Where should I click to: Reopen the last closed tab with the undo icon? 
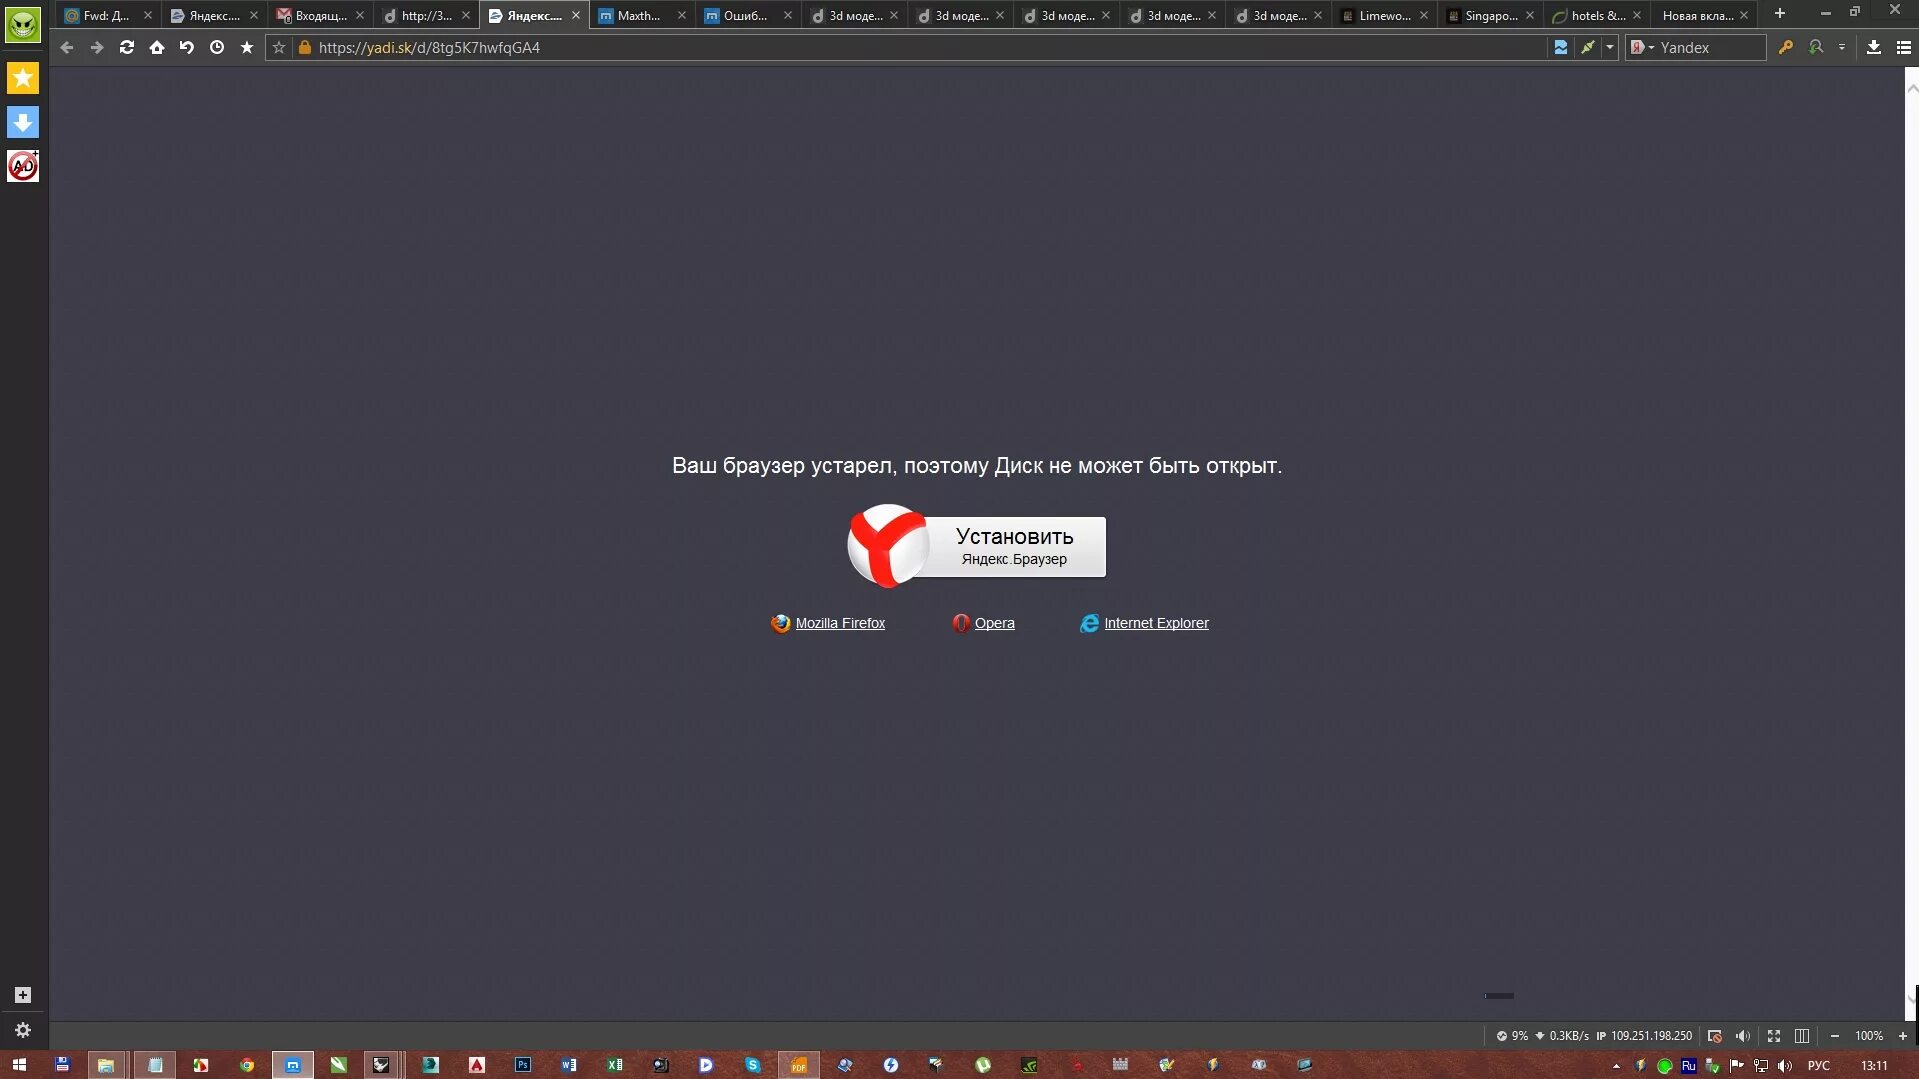[187, 47]
